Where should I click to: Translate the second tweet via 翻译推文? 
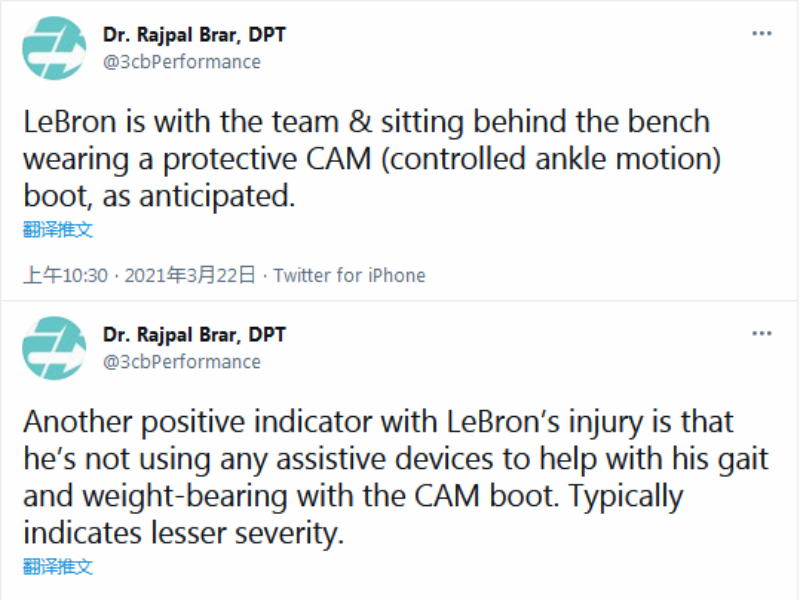click(x=58, y=566)
